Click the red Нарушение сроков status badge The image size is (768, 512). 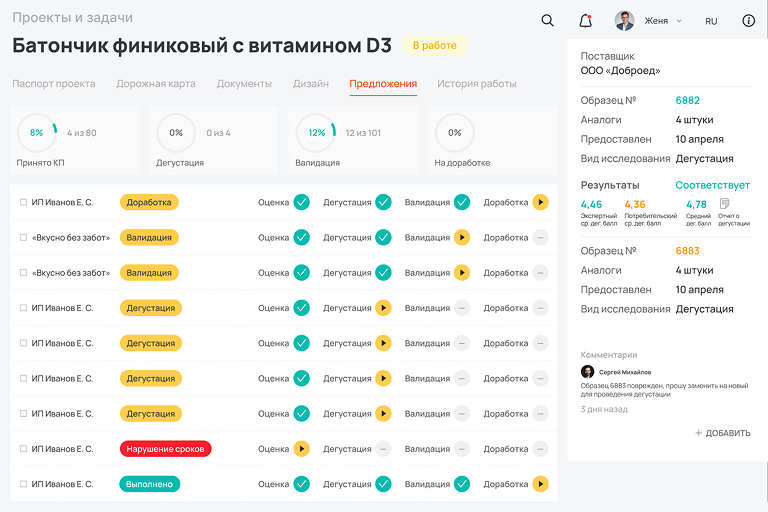(x=165, y=449)
